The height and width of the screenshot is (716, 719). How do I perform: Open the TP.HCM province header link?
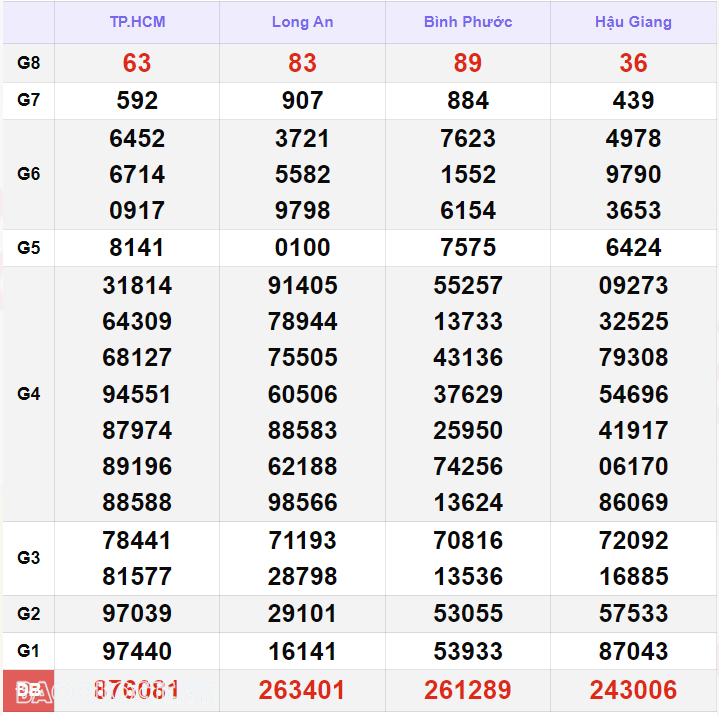(137, 22)
